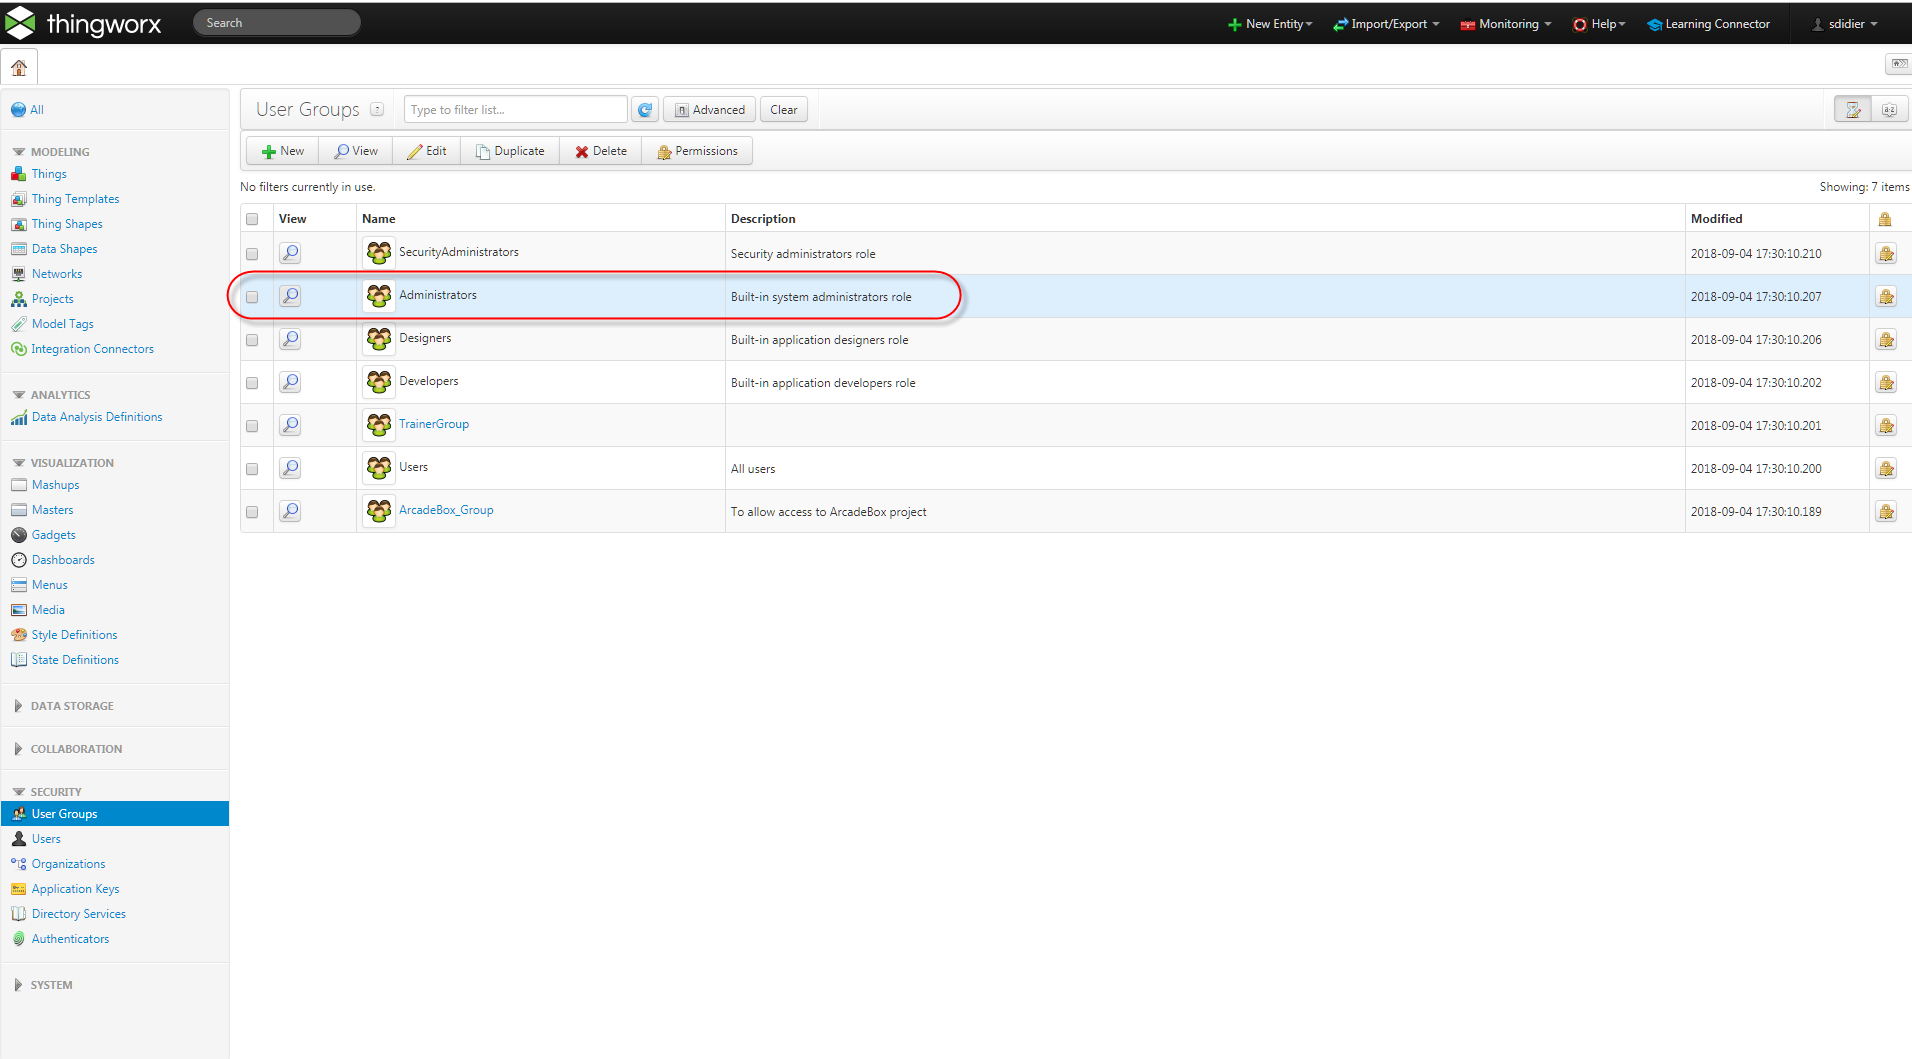Click the Advanced filter button
Screen dimensions: 1912x1059
click(709, 110)
